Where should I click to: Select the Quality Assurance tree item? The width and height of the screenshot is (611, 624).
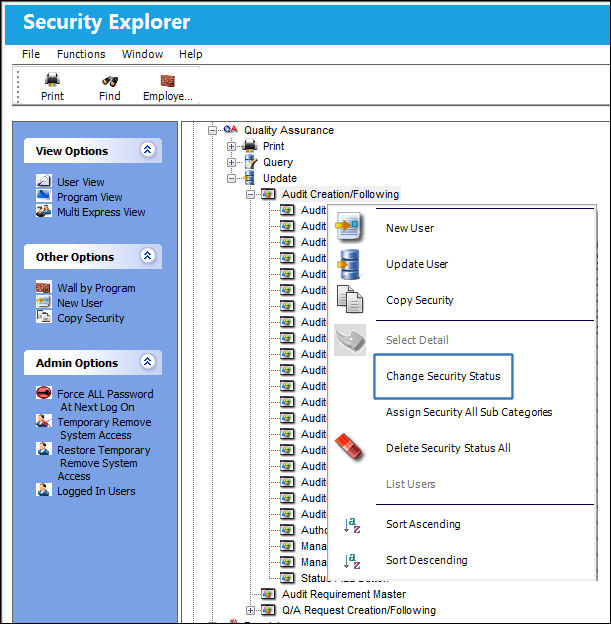[289, 130]
